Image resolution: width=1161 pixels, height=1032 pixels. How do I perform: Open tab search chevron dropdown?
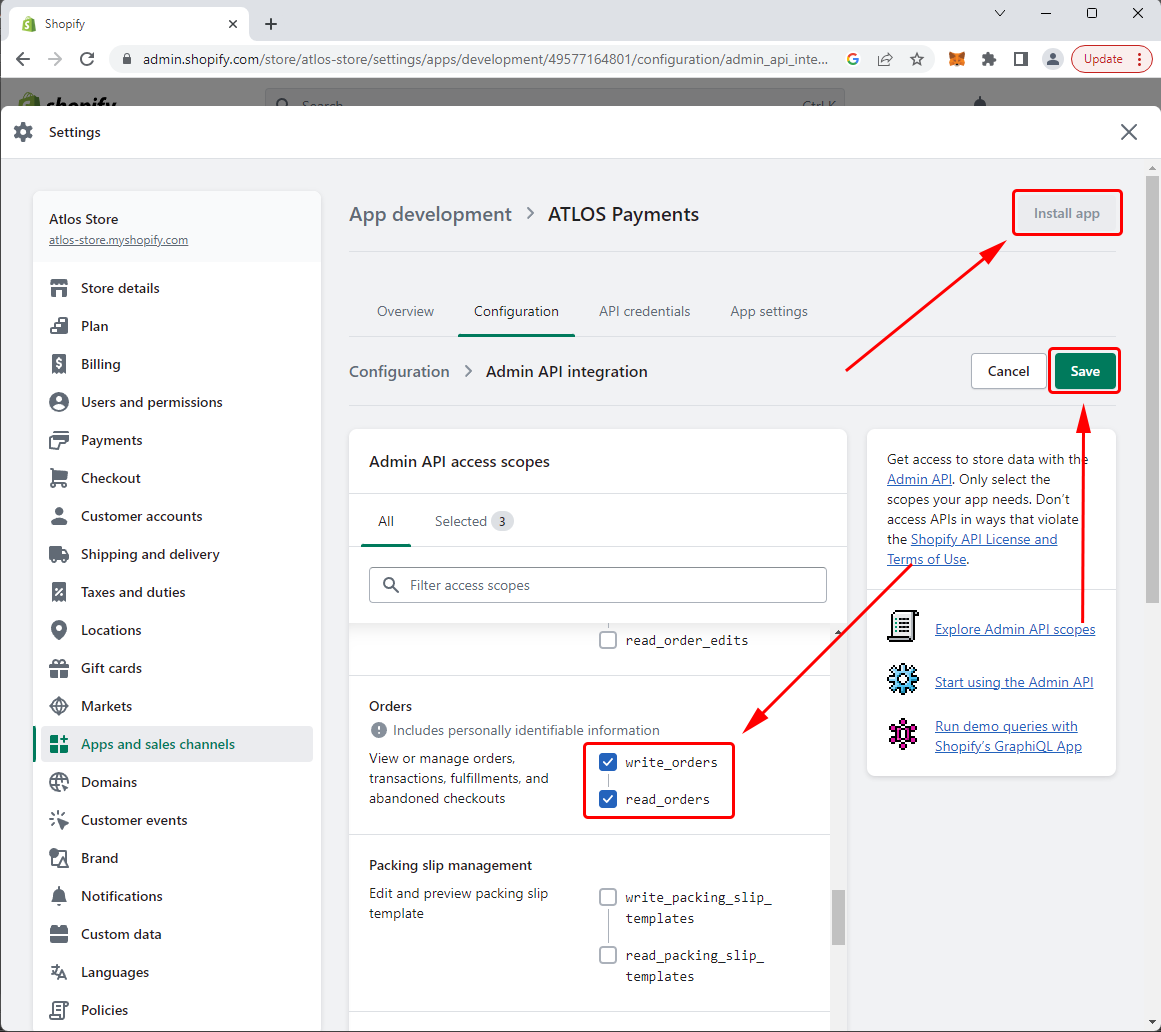click(x=1000, y=13)
